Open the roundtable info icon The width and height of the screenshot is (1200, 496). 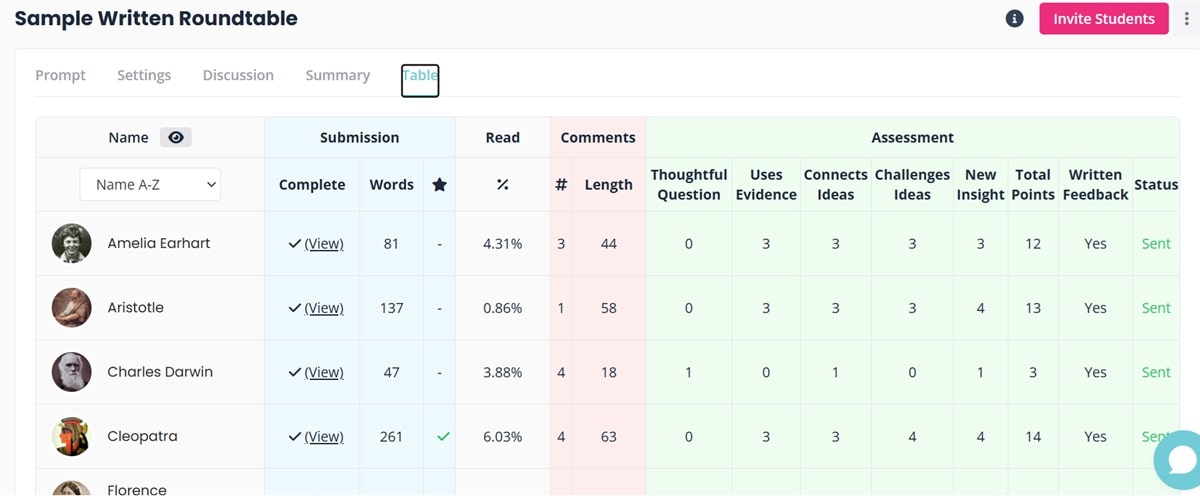[x=1014, y=19]
